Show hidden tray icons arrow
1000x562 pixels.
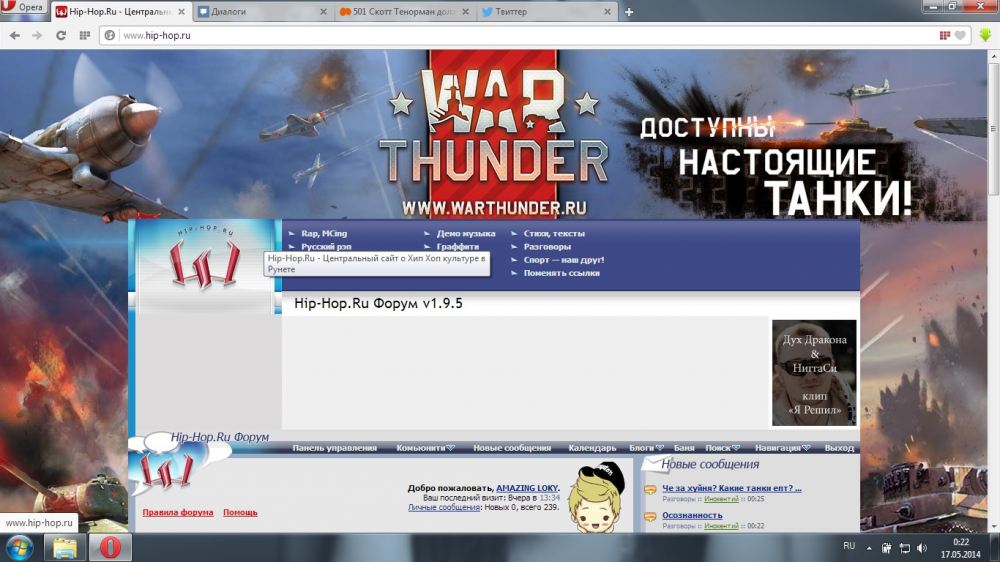pos(869,548)
